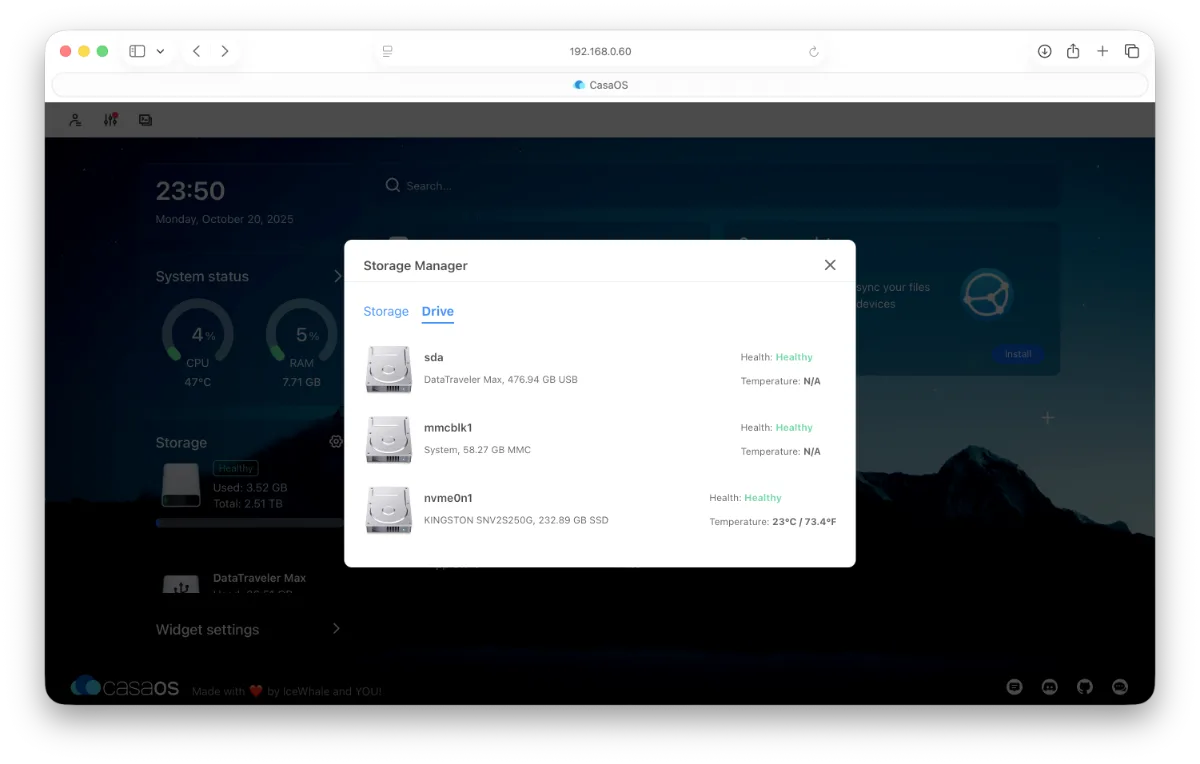
Task: Click the mmcblk1 drive icon
Action: click(389, 439)
